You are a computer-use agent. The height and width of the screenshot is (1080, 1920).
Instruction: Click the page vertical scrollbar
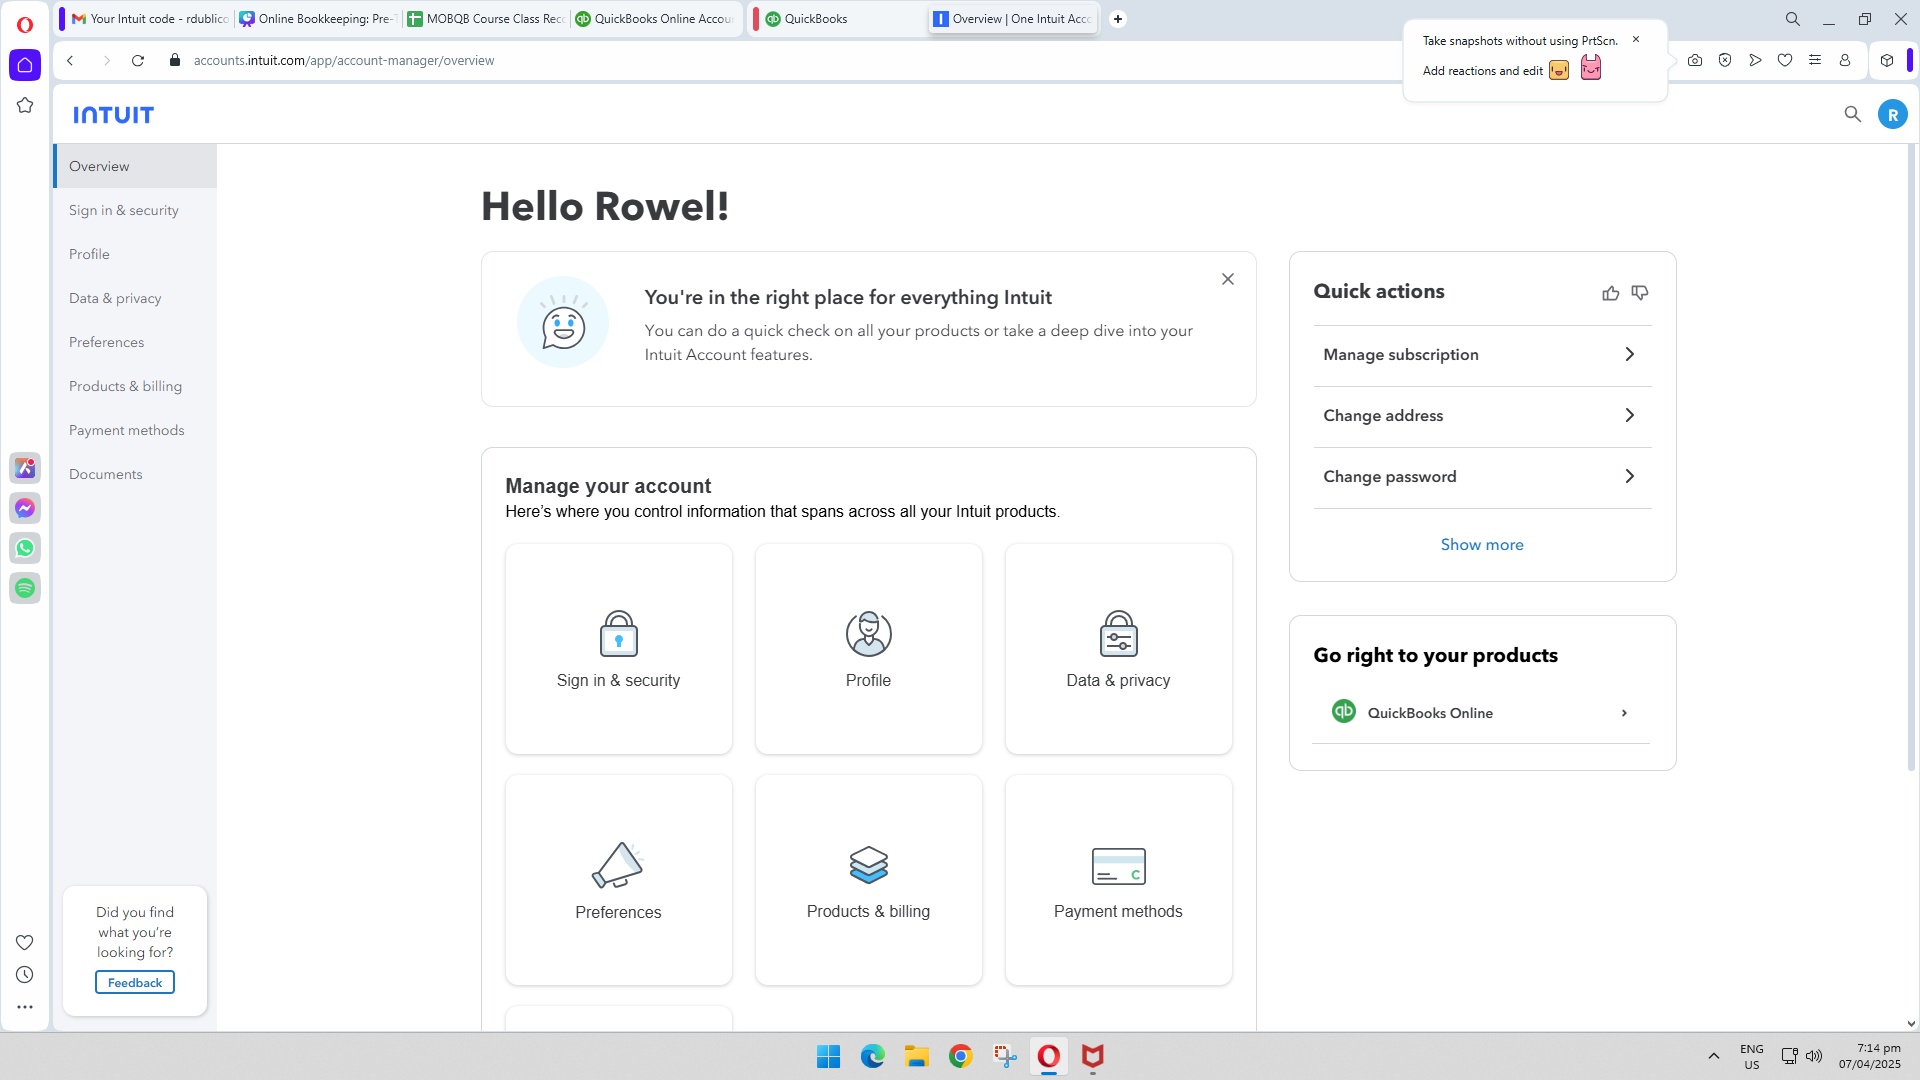click(1911, 460)
